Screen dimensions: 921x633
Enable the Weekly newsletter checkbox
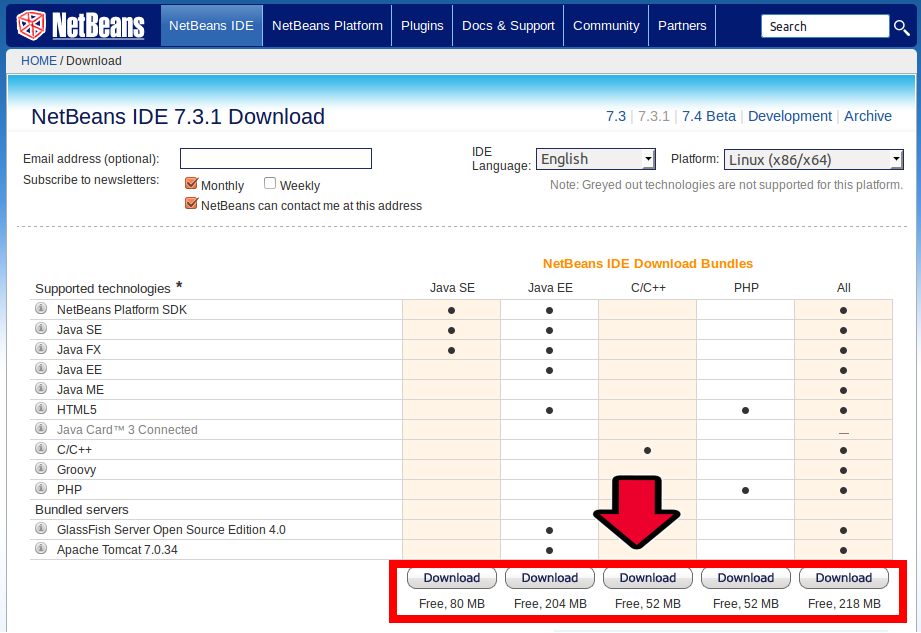click(x=268, y=184)
